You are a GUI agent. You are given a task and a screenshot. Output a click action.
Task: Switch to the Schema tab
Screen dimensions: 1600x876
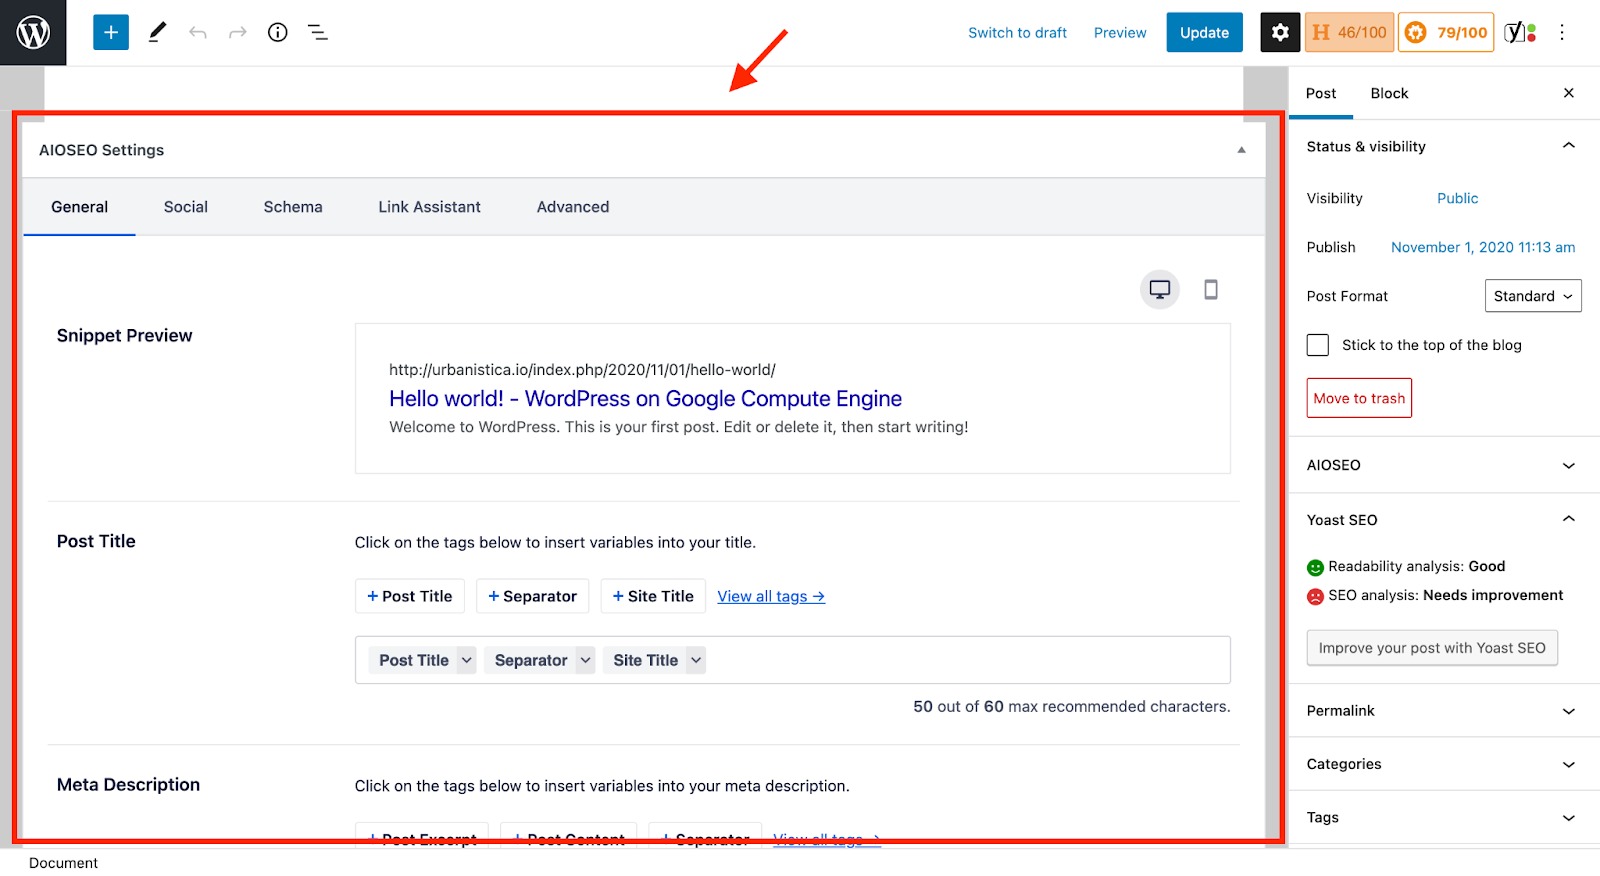[293, 207]
